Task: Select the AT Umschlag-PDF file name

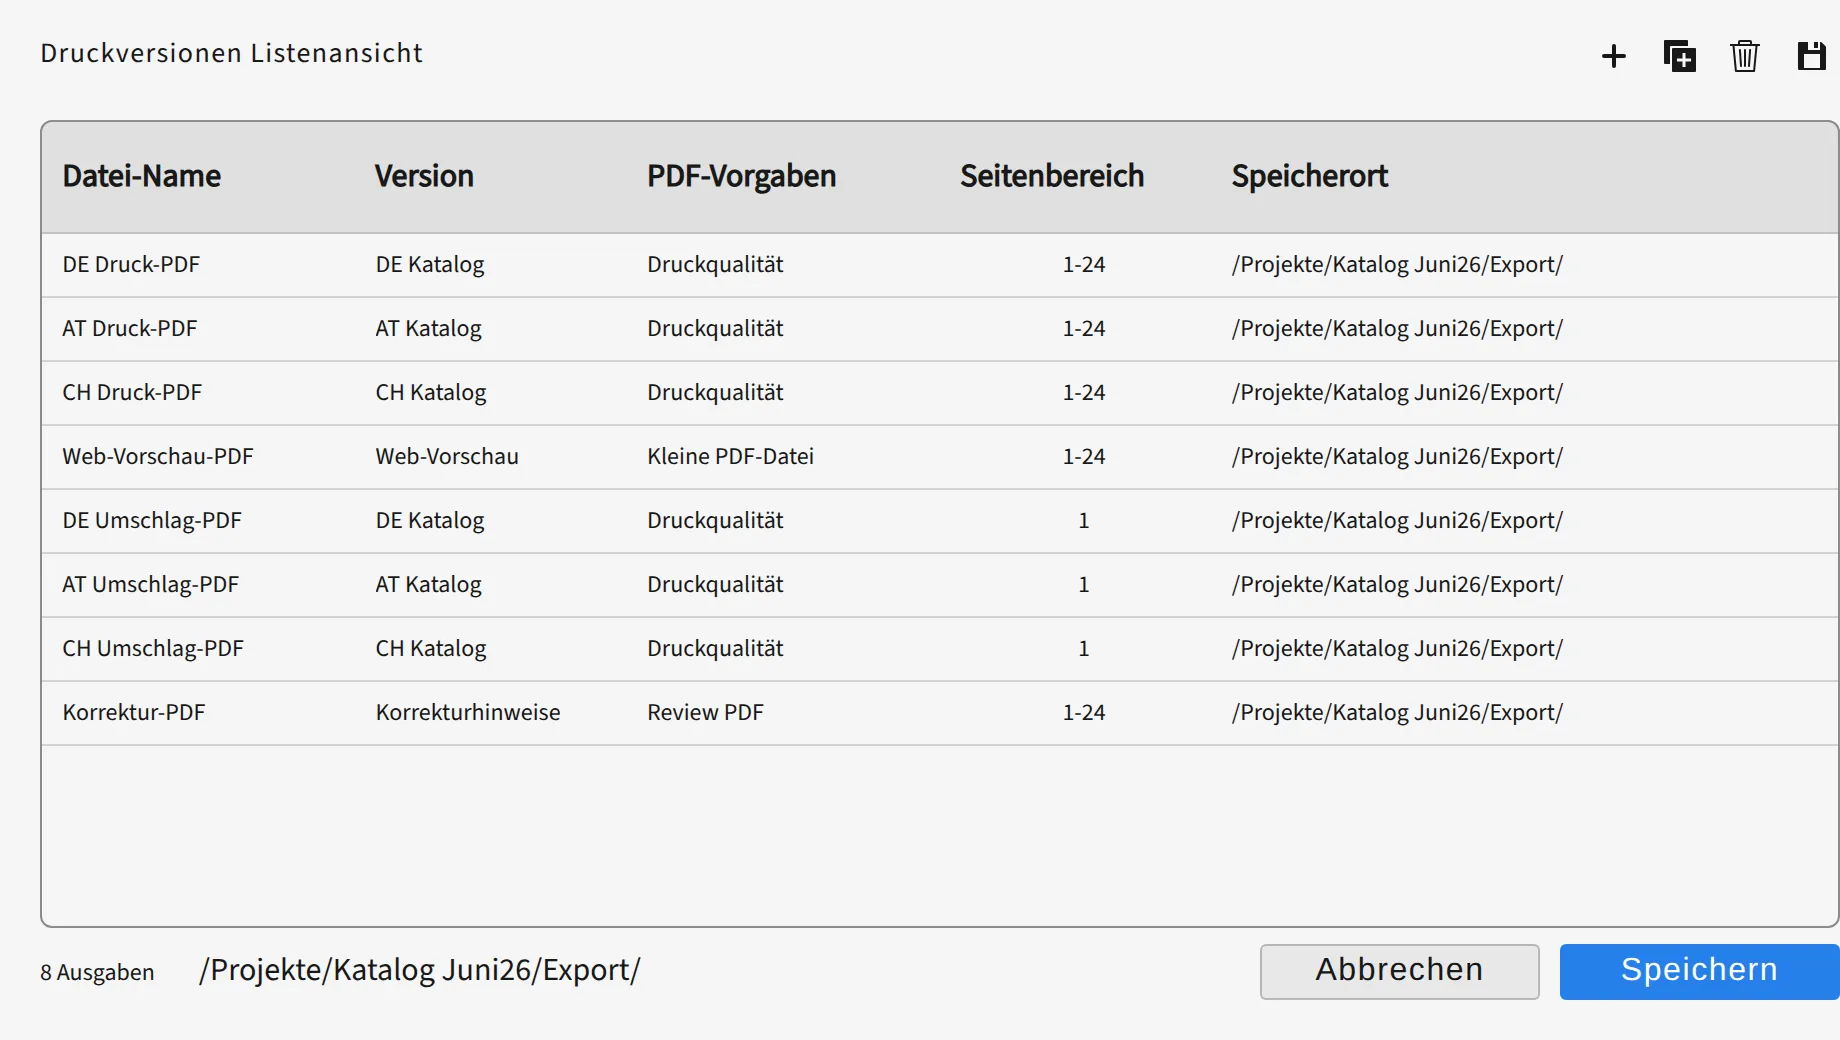Action: pyautogui.click(x=151, y=585)
